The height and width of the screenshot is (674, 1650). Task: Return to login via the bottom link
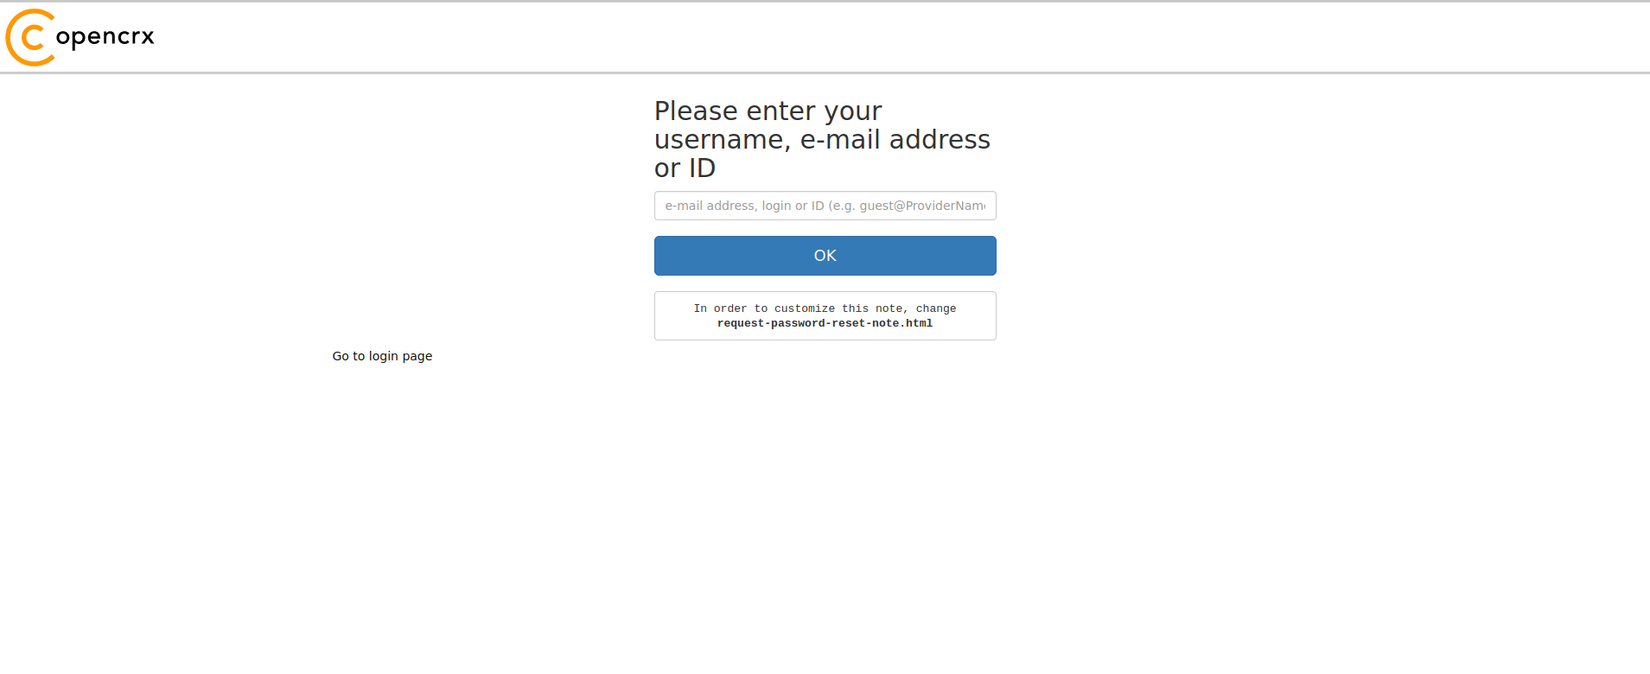[382, 356]
